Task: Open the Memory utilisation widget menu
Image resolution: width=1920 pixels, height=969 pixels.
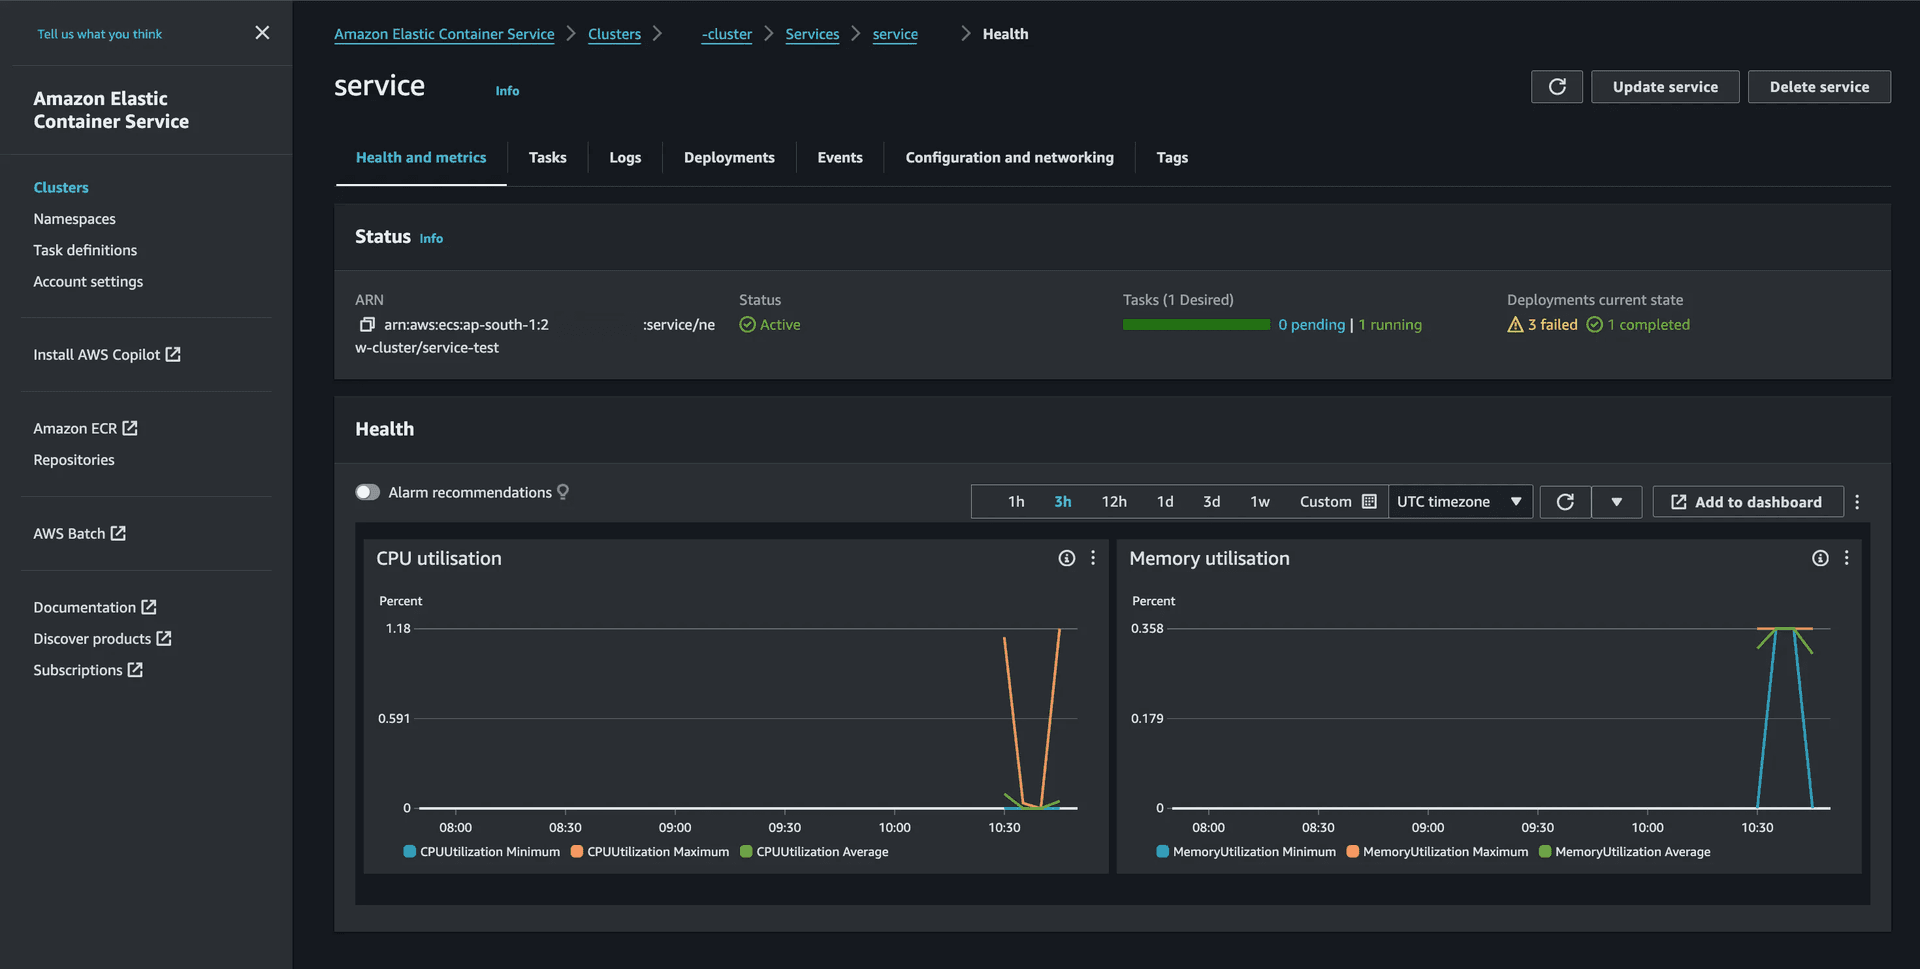Action: pyautogui.click(x=1846, y=558)
